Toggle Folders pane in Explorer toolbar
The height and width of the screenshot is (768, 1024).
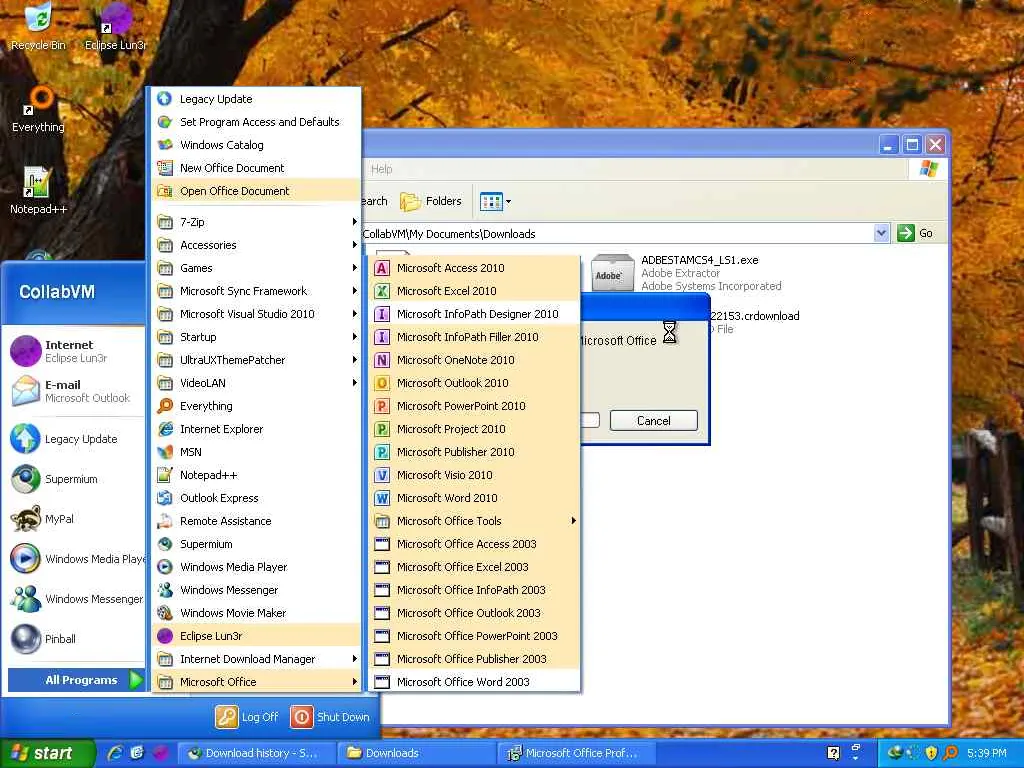tap(431, 201)
